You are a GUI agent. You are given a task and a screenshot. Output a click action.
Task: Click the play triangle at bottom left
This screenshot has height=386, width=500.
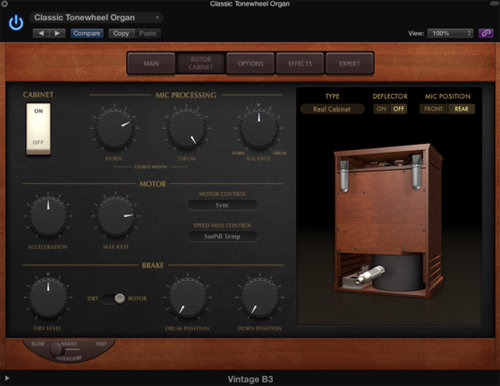[7, 378]
